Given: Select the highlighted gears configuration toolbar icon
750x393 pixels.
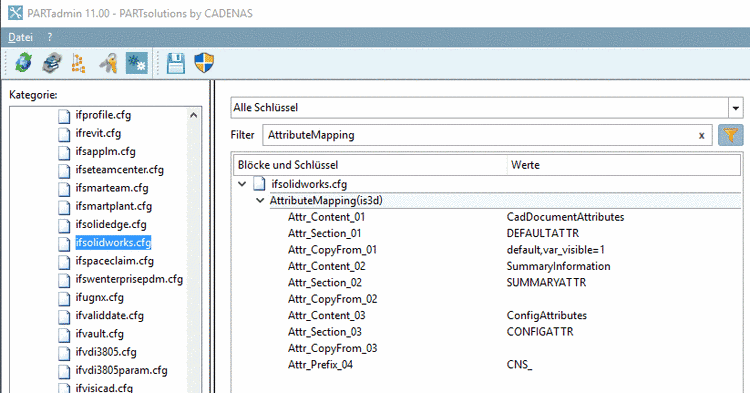Looking at the screenshot, I should 137,63.
